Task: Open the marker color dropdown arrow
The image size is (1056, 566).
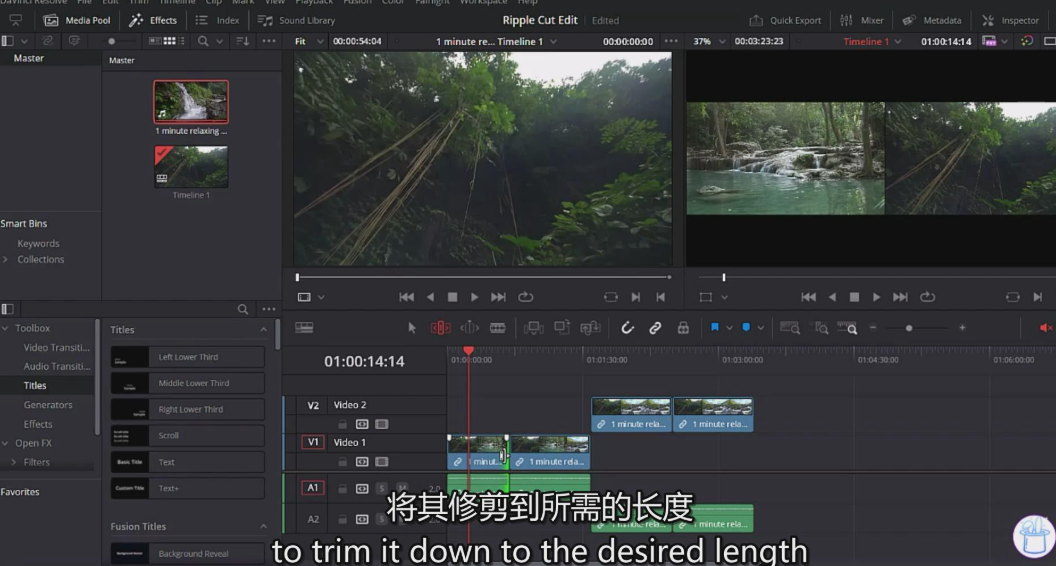Action: point(760,328)
